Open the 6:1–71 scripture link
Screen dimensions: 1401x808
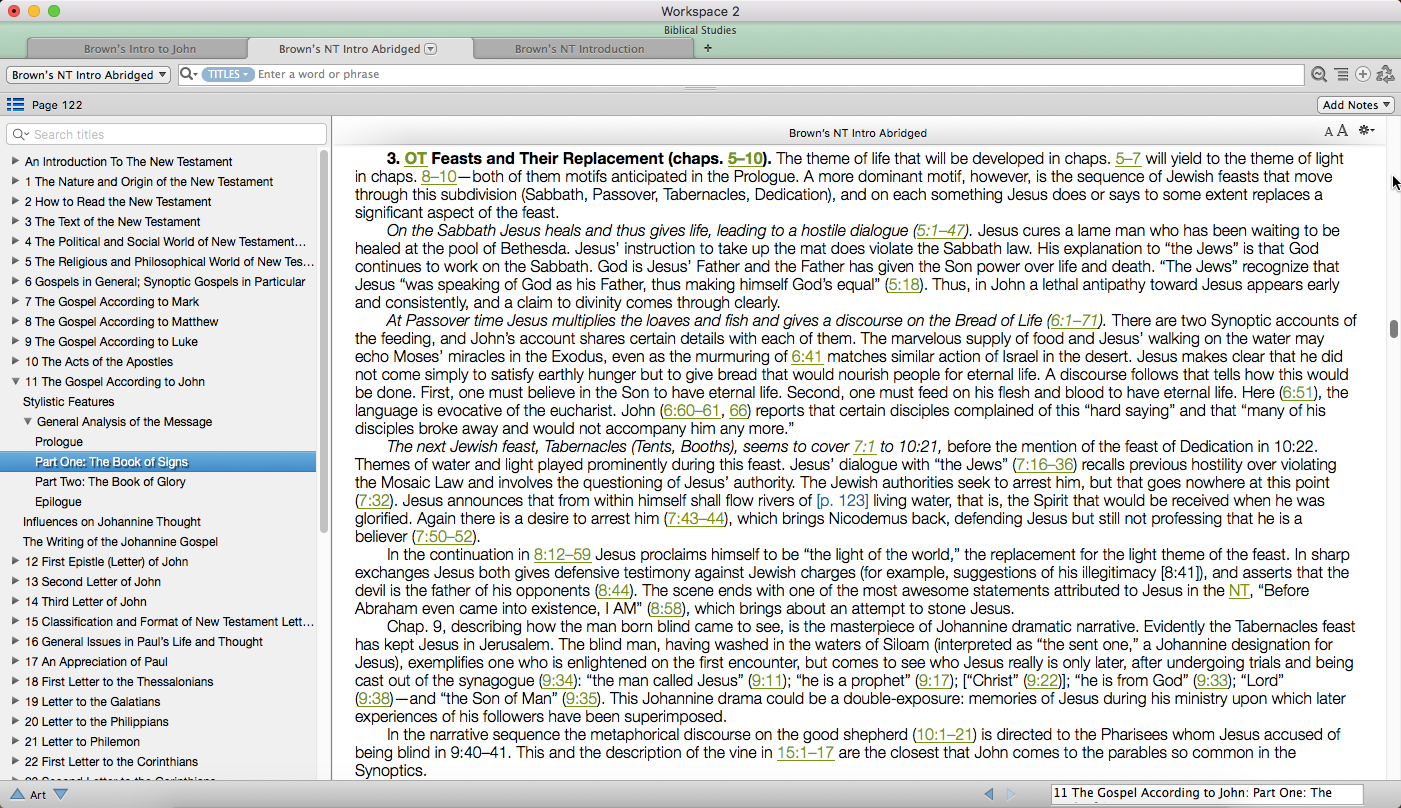pyautogui.click(x=1075, y=321)
